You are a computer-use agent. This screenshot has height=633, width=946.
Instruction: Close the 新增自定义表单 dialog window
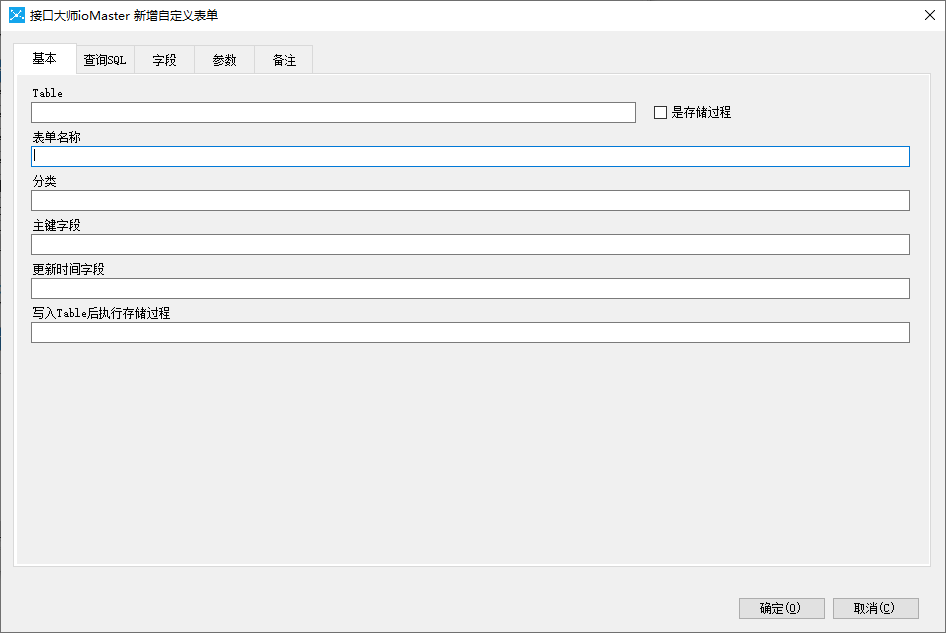(x=929, y=15)
